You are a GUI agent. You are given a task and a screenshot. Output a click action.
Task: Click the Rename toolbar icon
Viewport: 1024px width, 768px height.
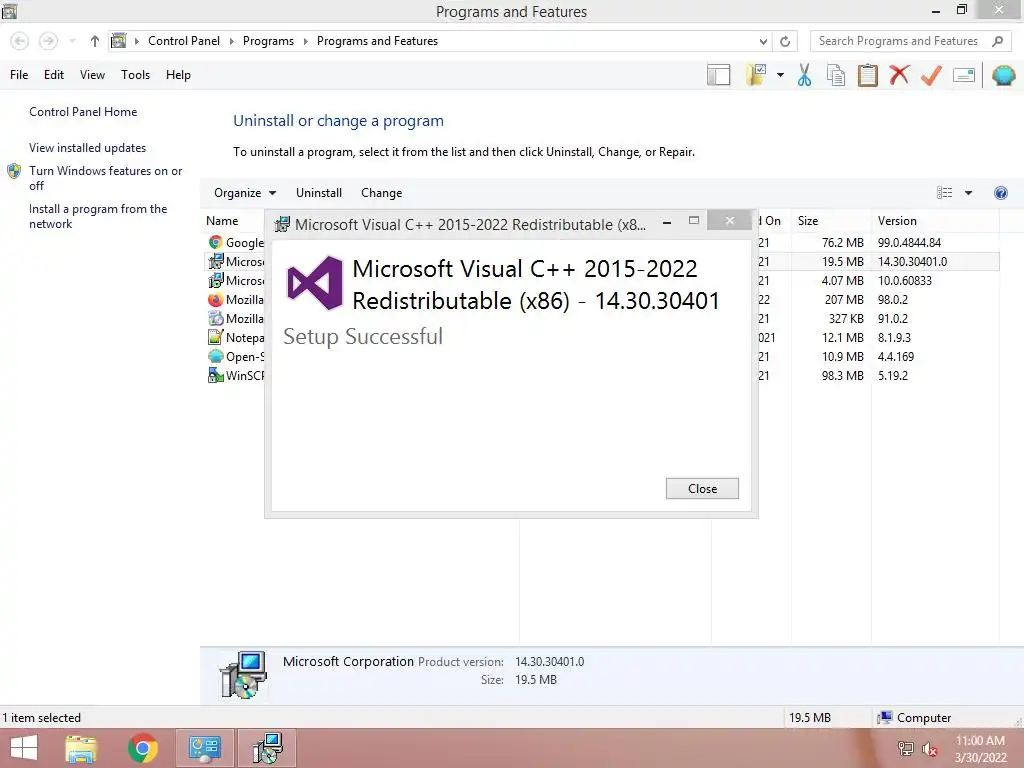pos(964,75)
